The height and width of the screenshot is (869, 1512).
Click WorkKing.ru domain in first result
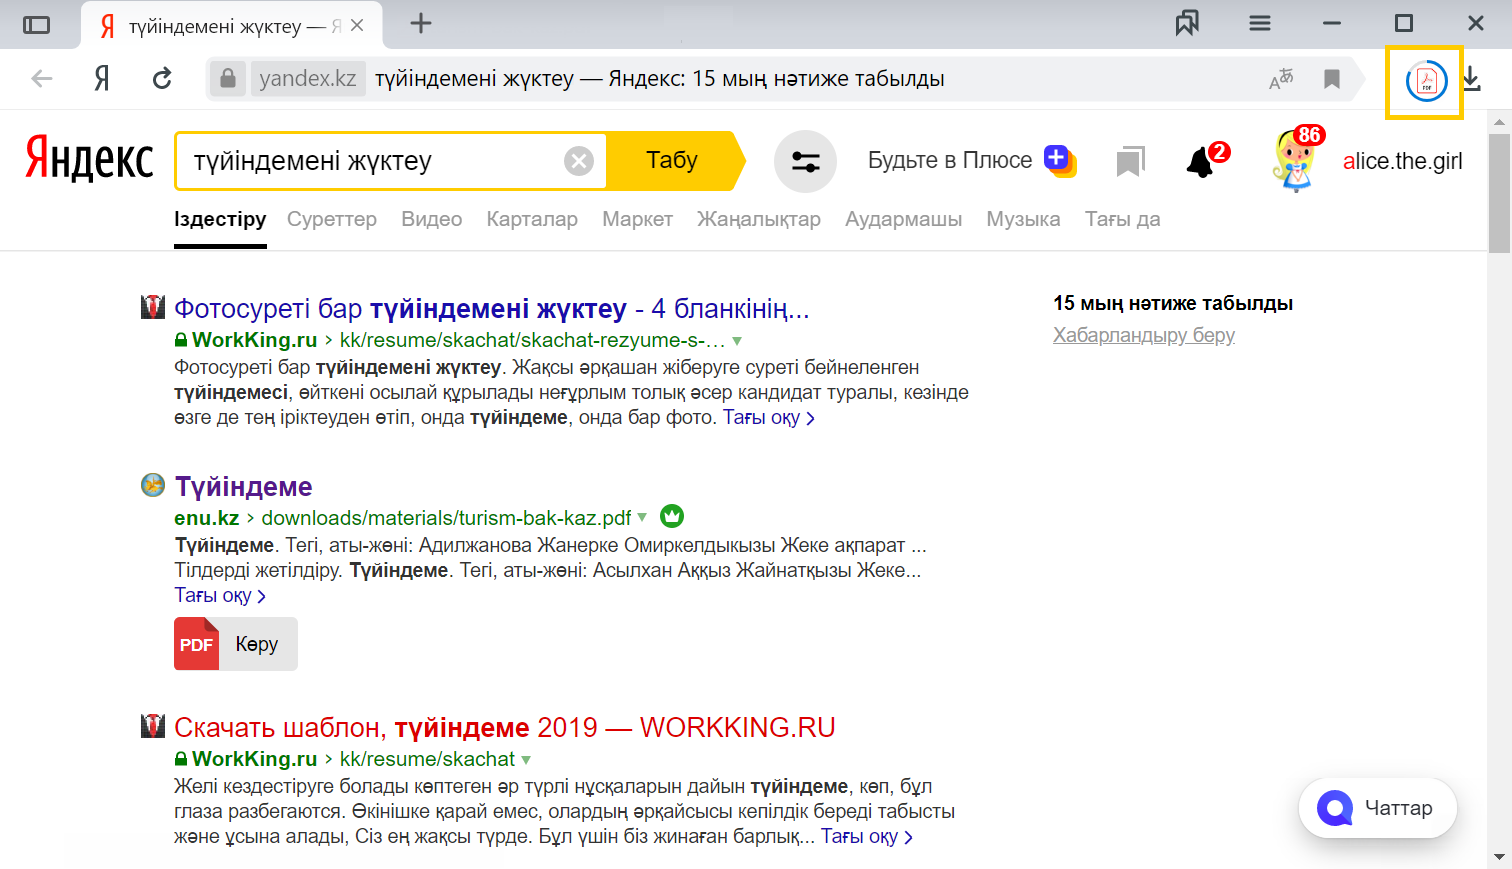point(254,340)
